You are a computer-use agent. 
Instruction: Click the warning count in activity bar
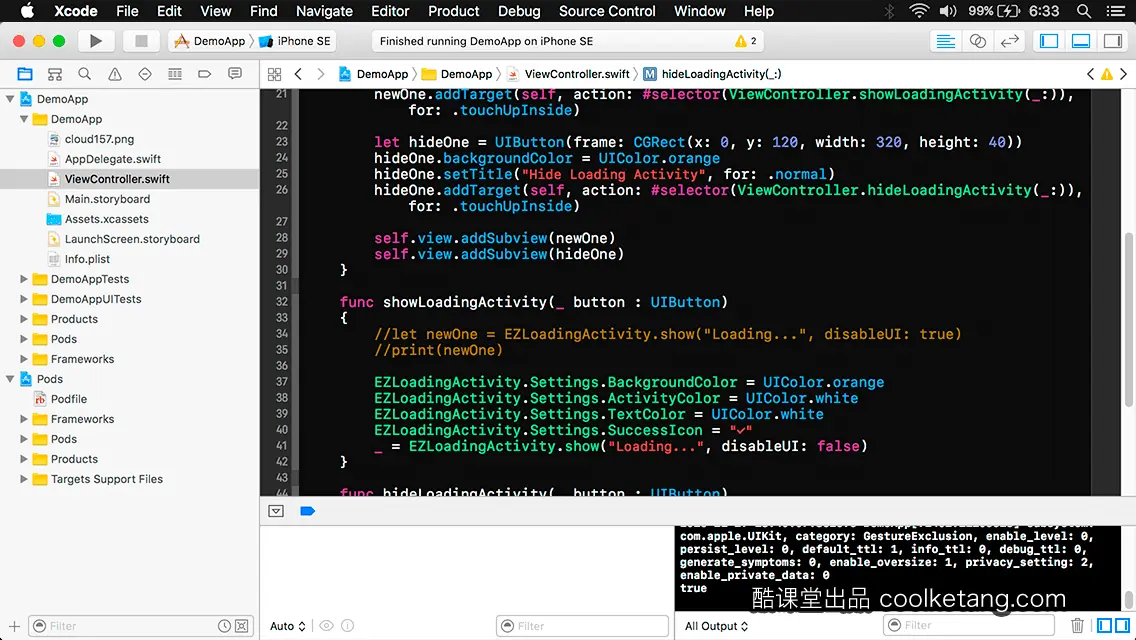(x=746, y=41)
